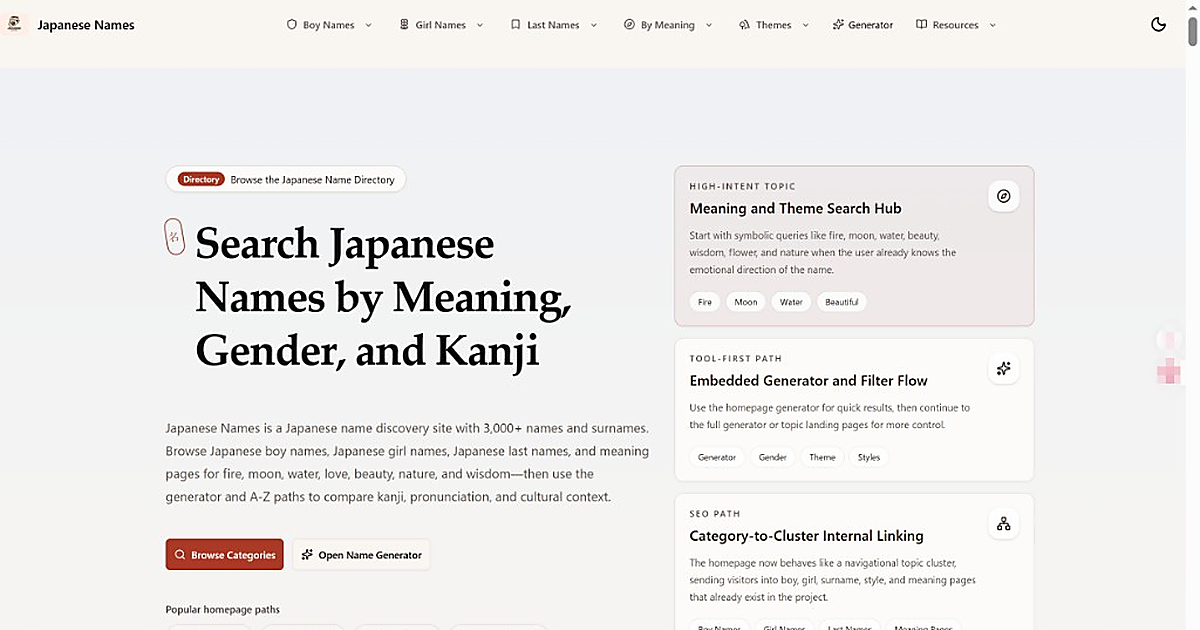Open Category-to-Cluster Internal Linking title
This screenshot has height=630, width=1200.
pyautogui.click(x=807, y=536)
